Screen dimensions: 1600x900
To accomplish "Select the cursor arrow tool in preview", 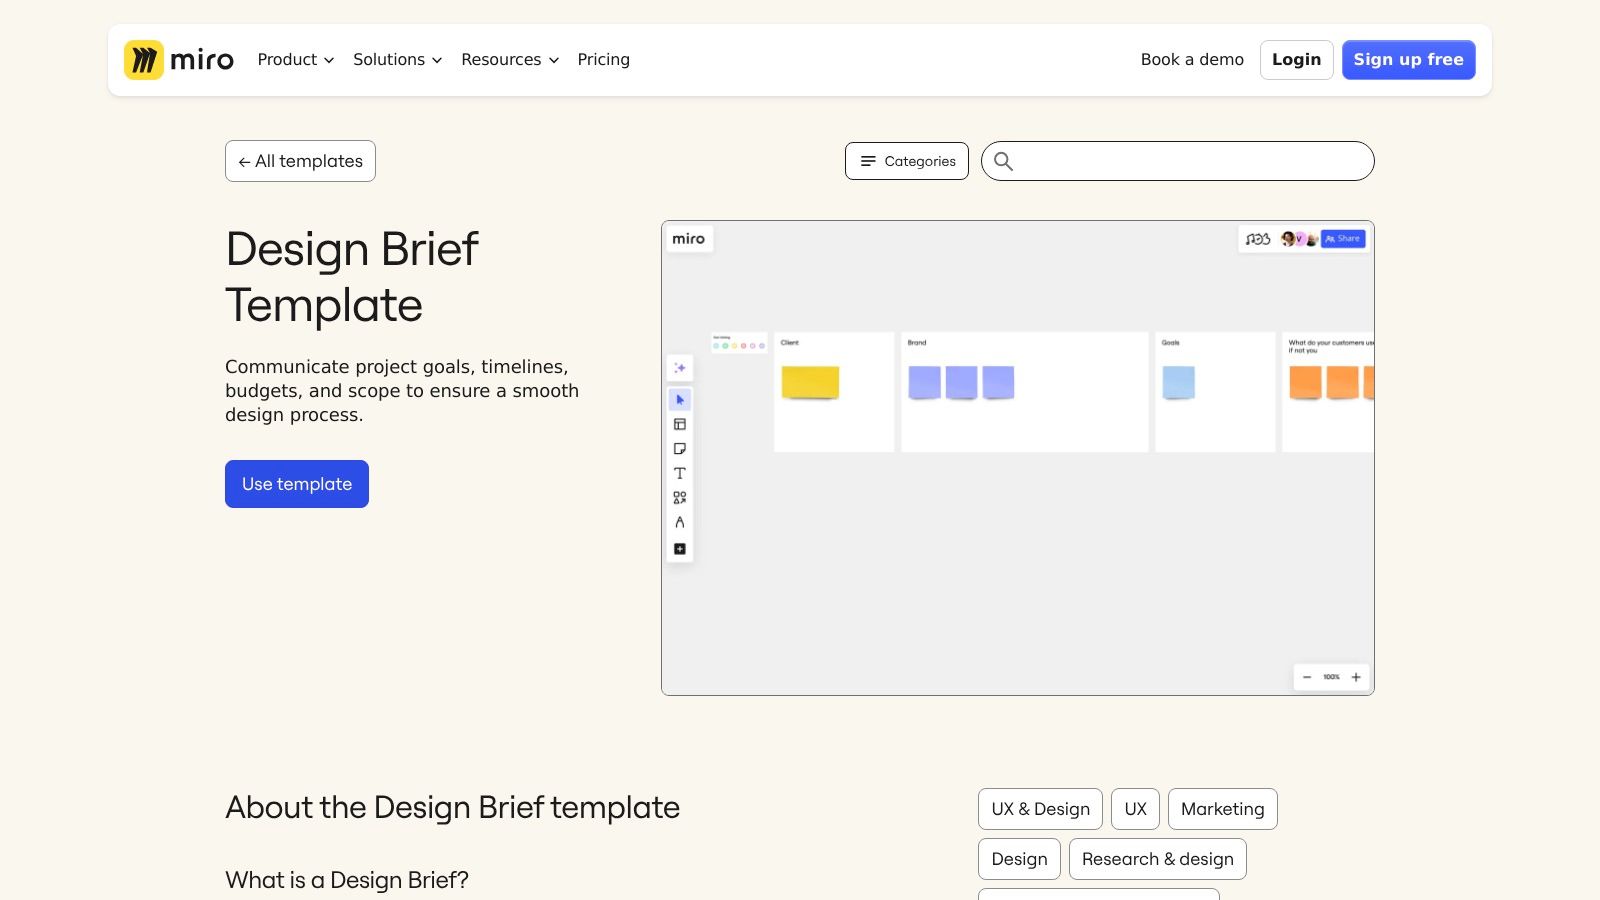I will [680, 400].
